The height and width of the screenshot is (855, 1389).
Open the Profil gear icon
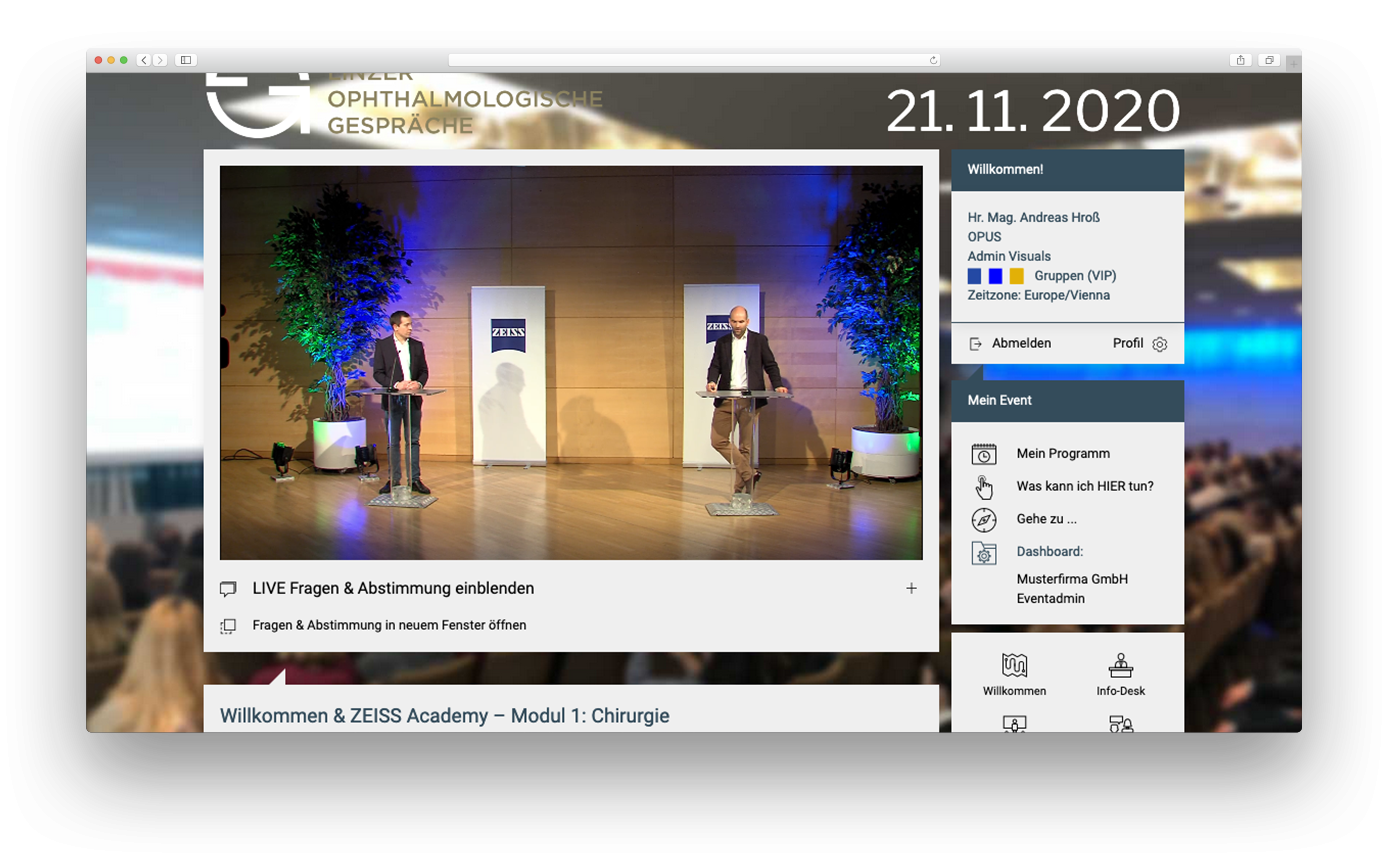(1159, 344)
